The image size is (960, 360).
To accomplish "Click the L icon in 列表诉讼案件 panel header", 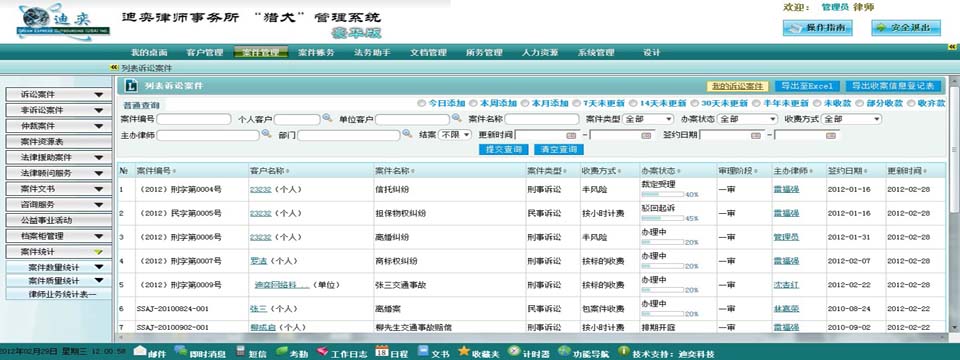I will point(130,86).
